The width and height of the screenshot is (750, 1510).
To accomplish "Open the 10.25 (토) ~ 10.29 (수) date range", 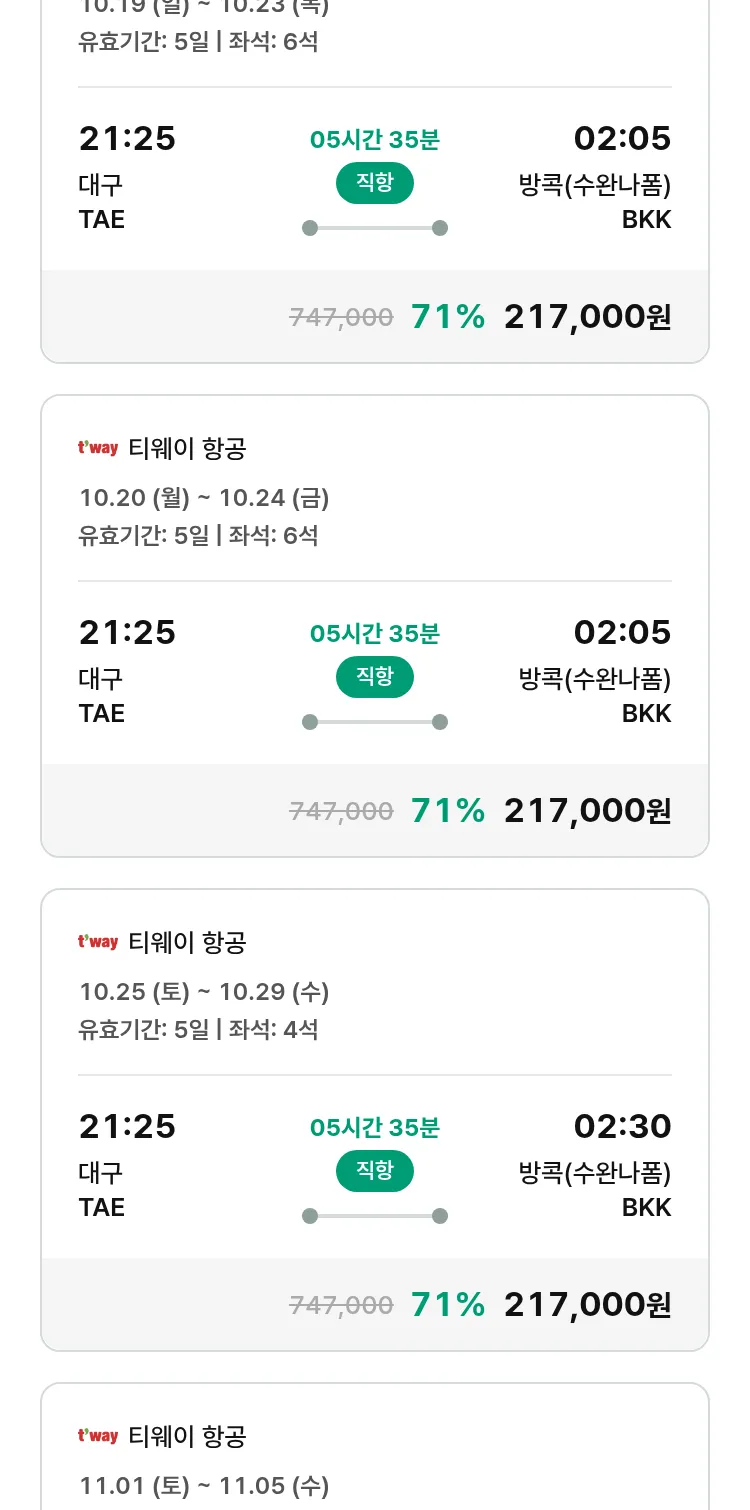I will click(204, 992).
